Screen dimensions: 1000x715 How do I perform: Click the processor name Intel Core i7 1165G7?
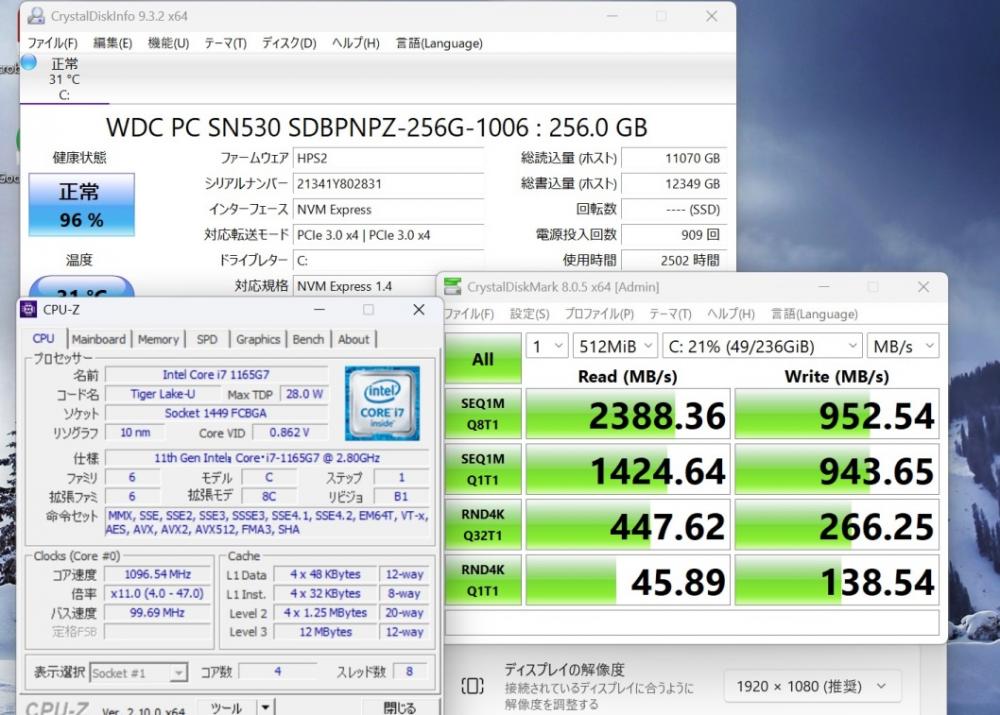point(216,374)
